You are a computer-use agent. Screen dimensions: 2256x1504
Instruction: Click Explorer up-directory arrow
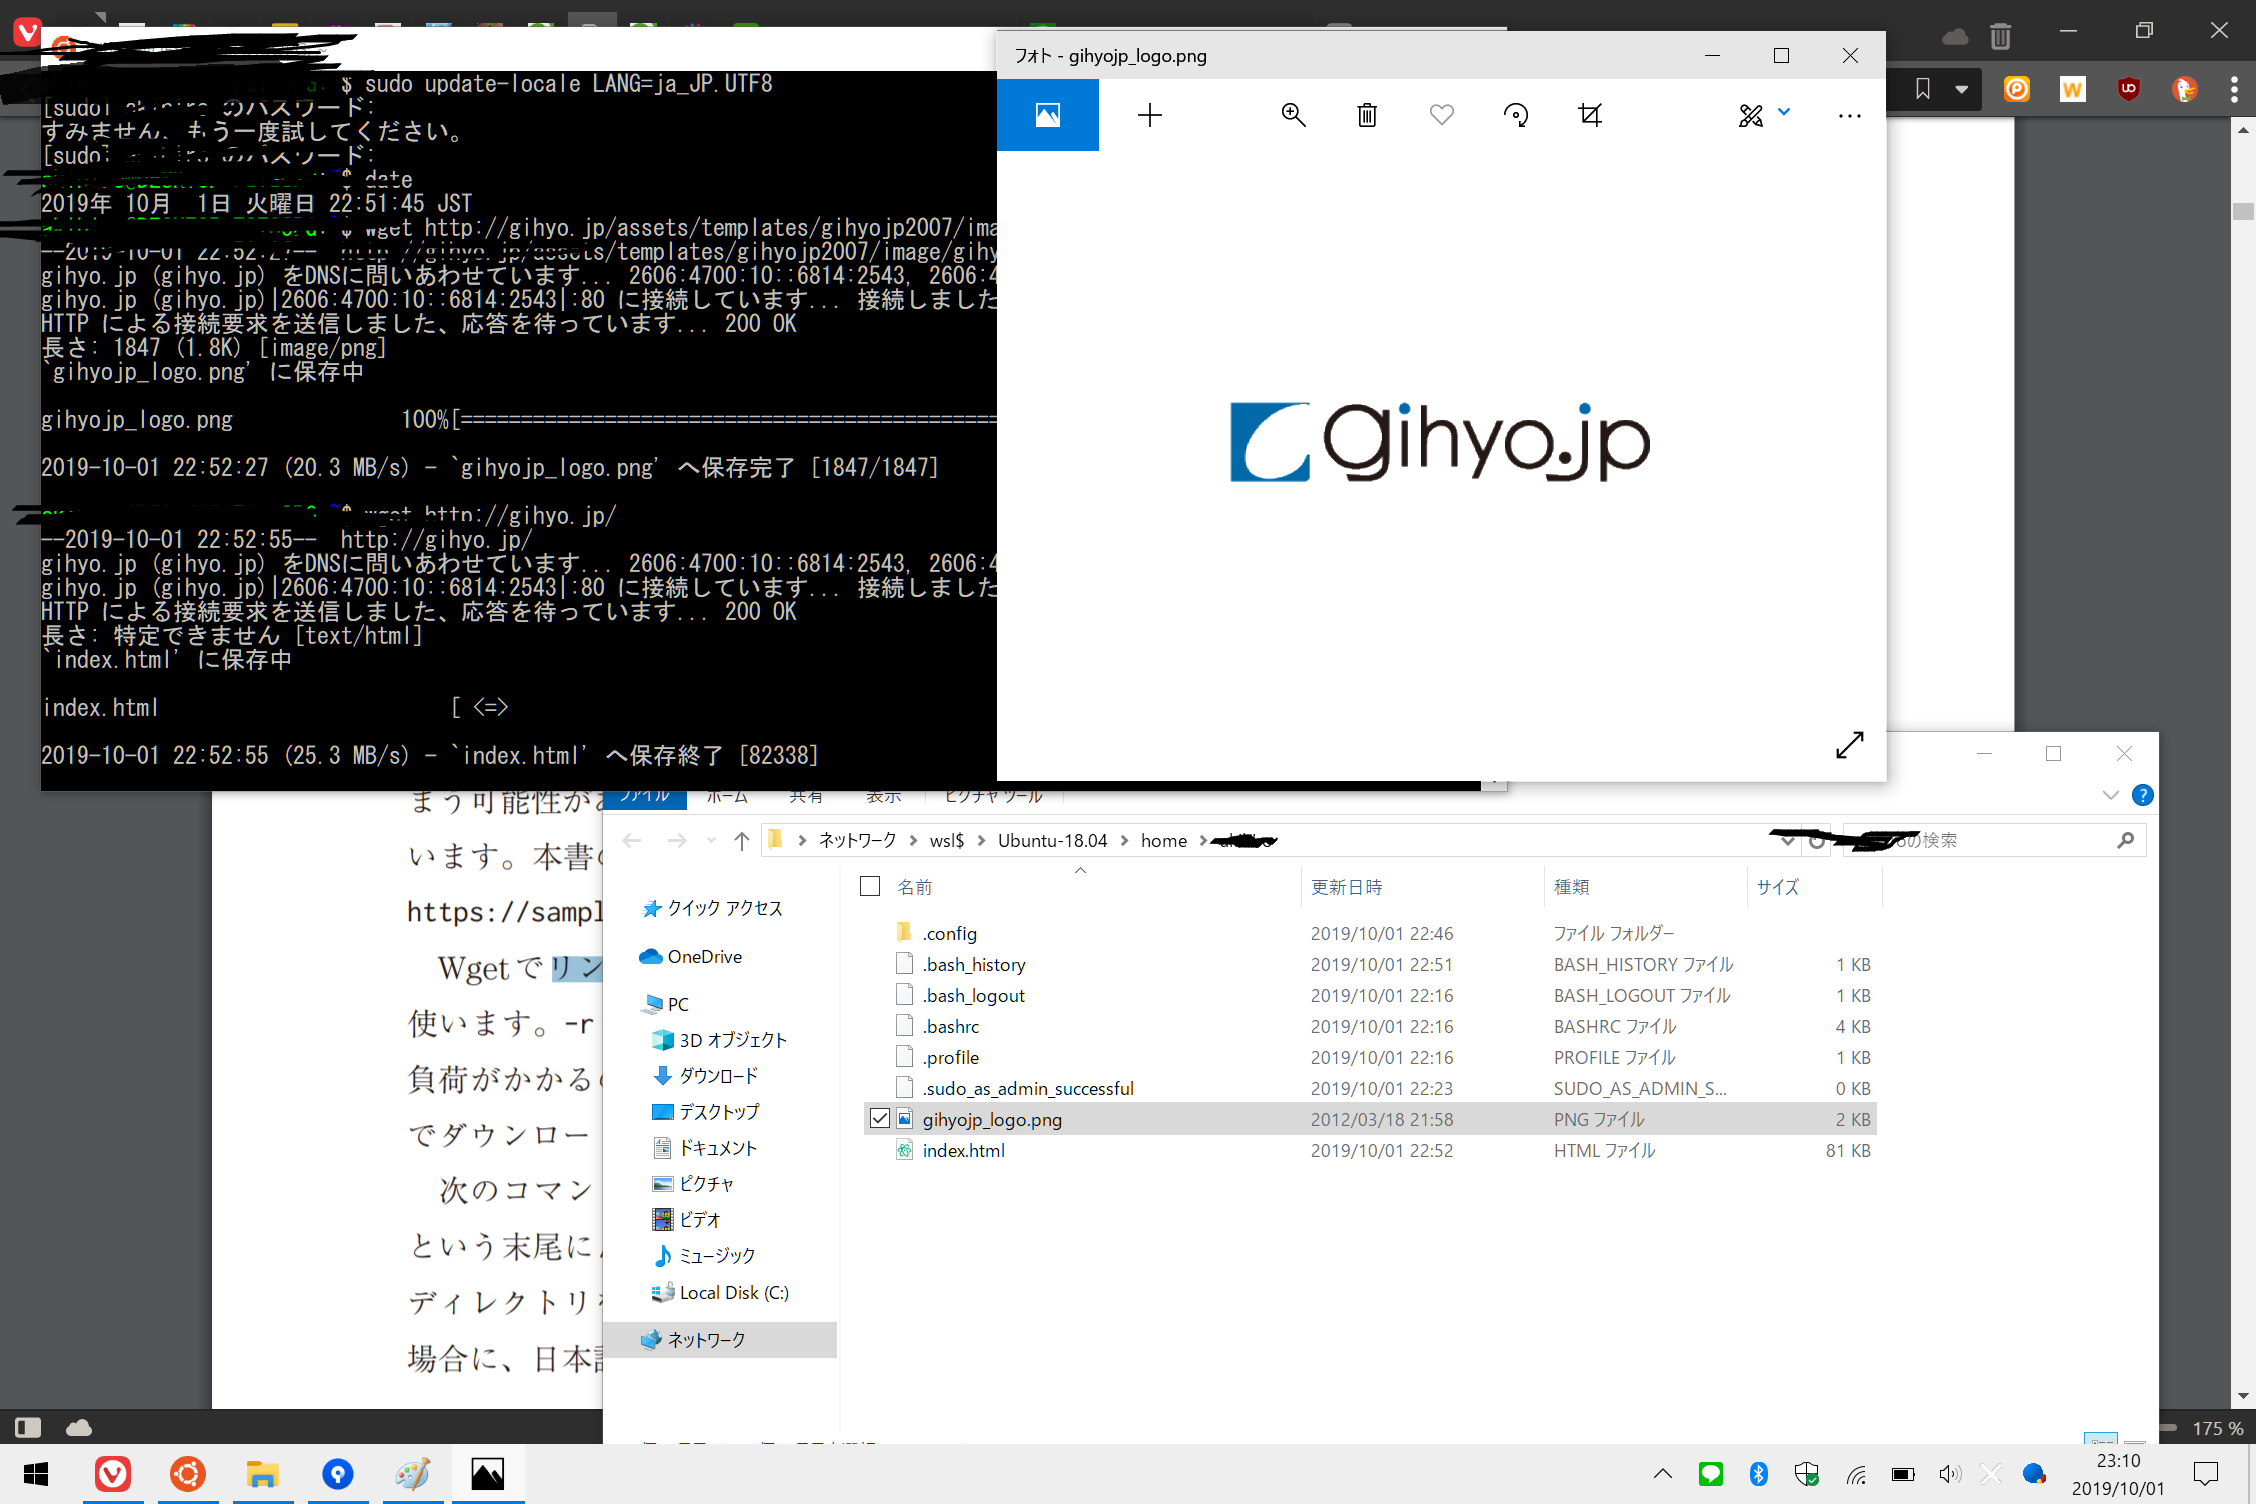click(x=741, y=841)
